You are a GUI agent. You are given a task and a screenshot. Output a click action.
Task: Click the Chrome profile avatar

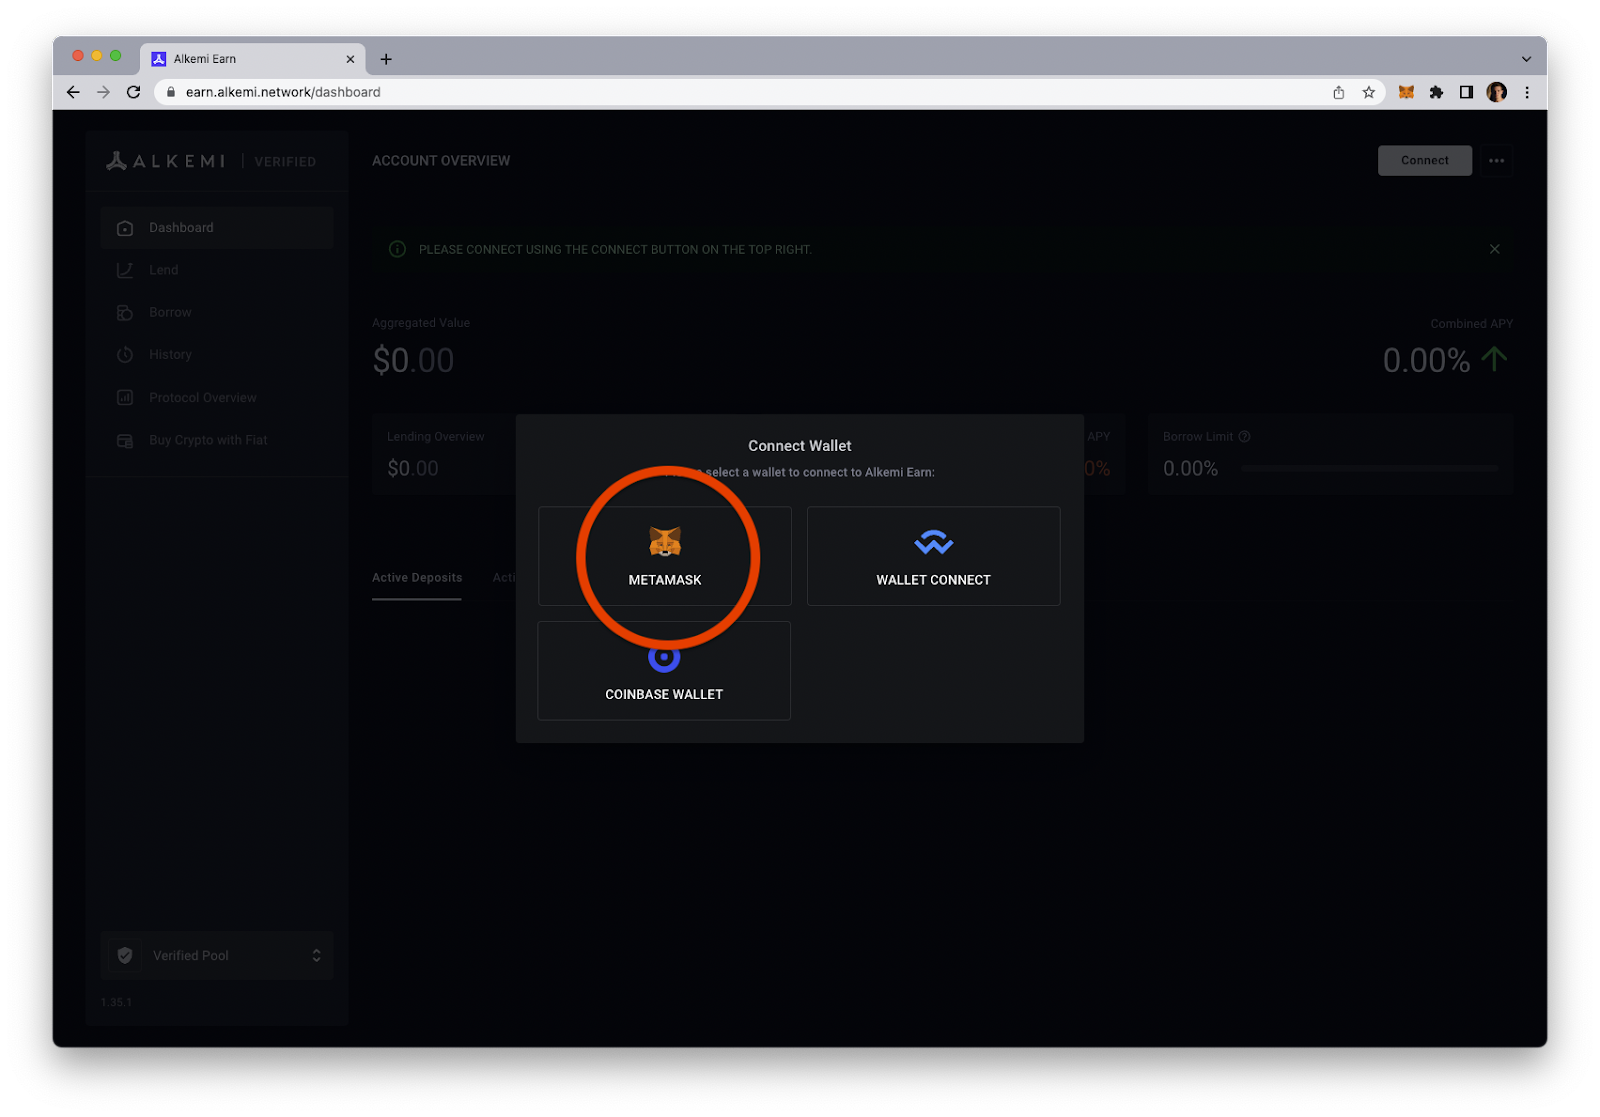[x=1496, y=92]
